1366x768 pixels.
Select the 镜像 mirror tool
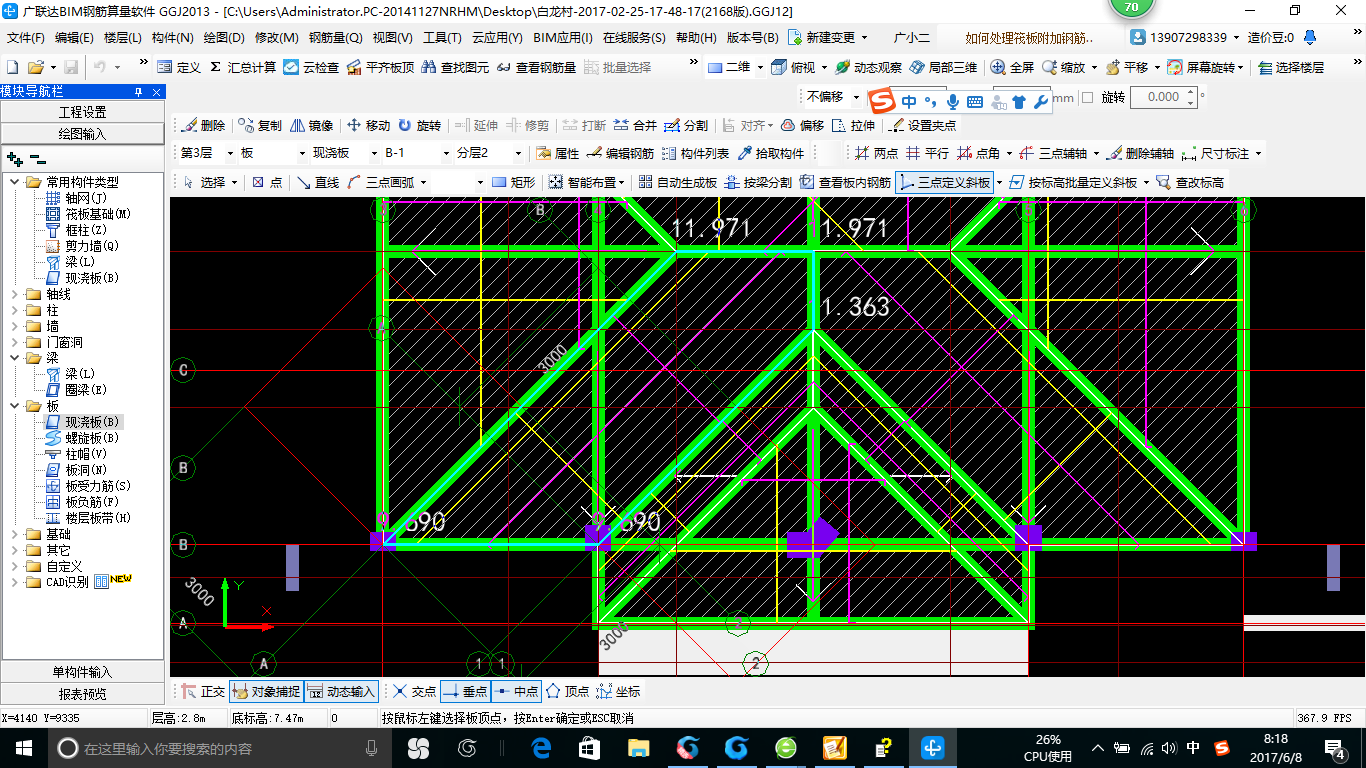point(312,125)
